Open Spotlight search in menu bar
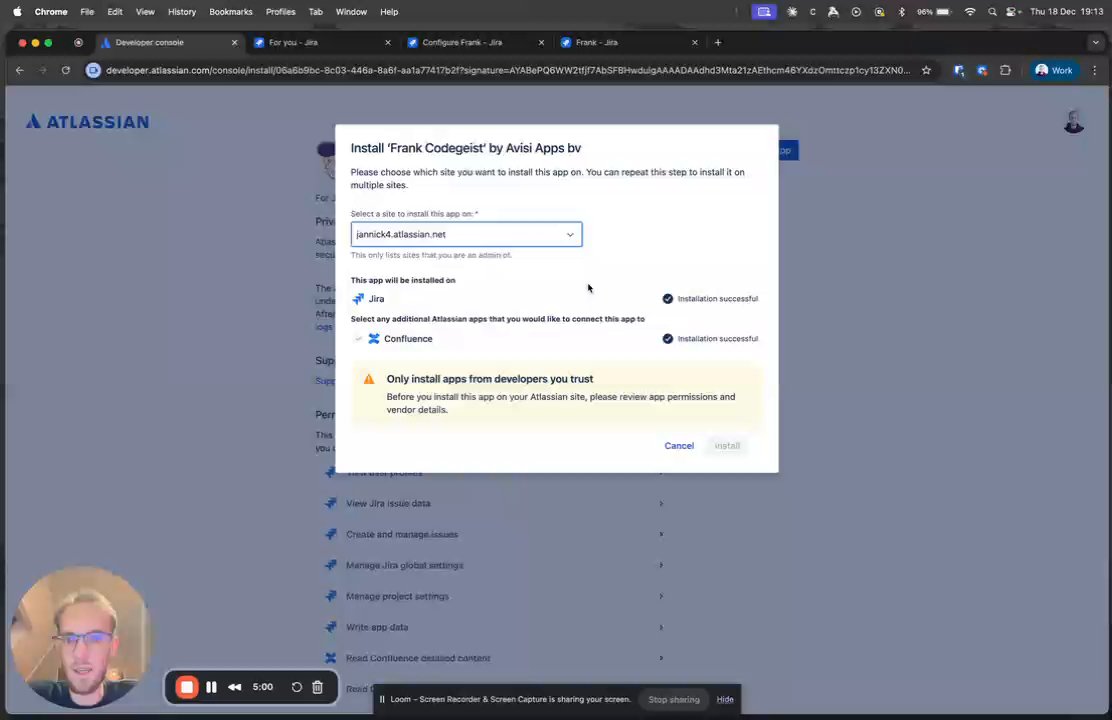This screenshot has width=1112, height=720. (992, 12)
